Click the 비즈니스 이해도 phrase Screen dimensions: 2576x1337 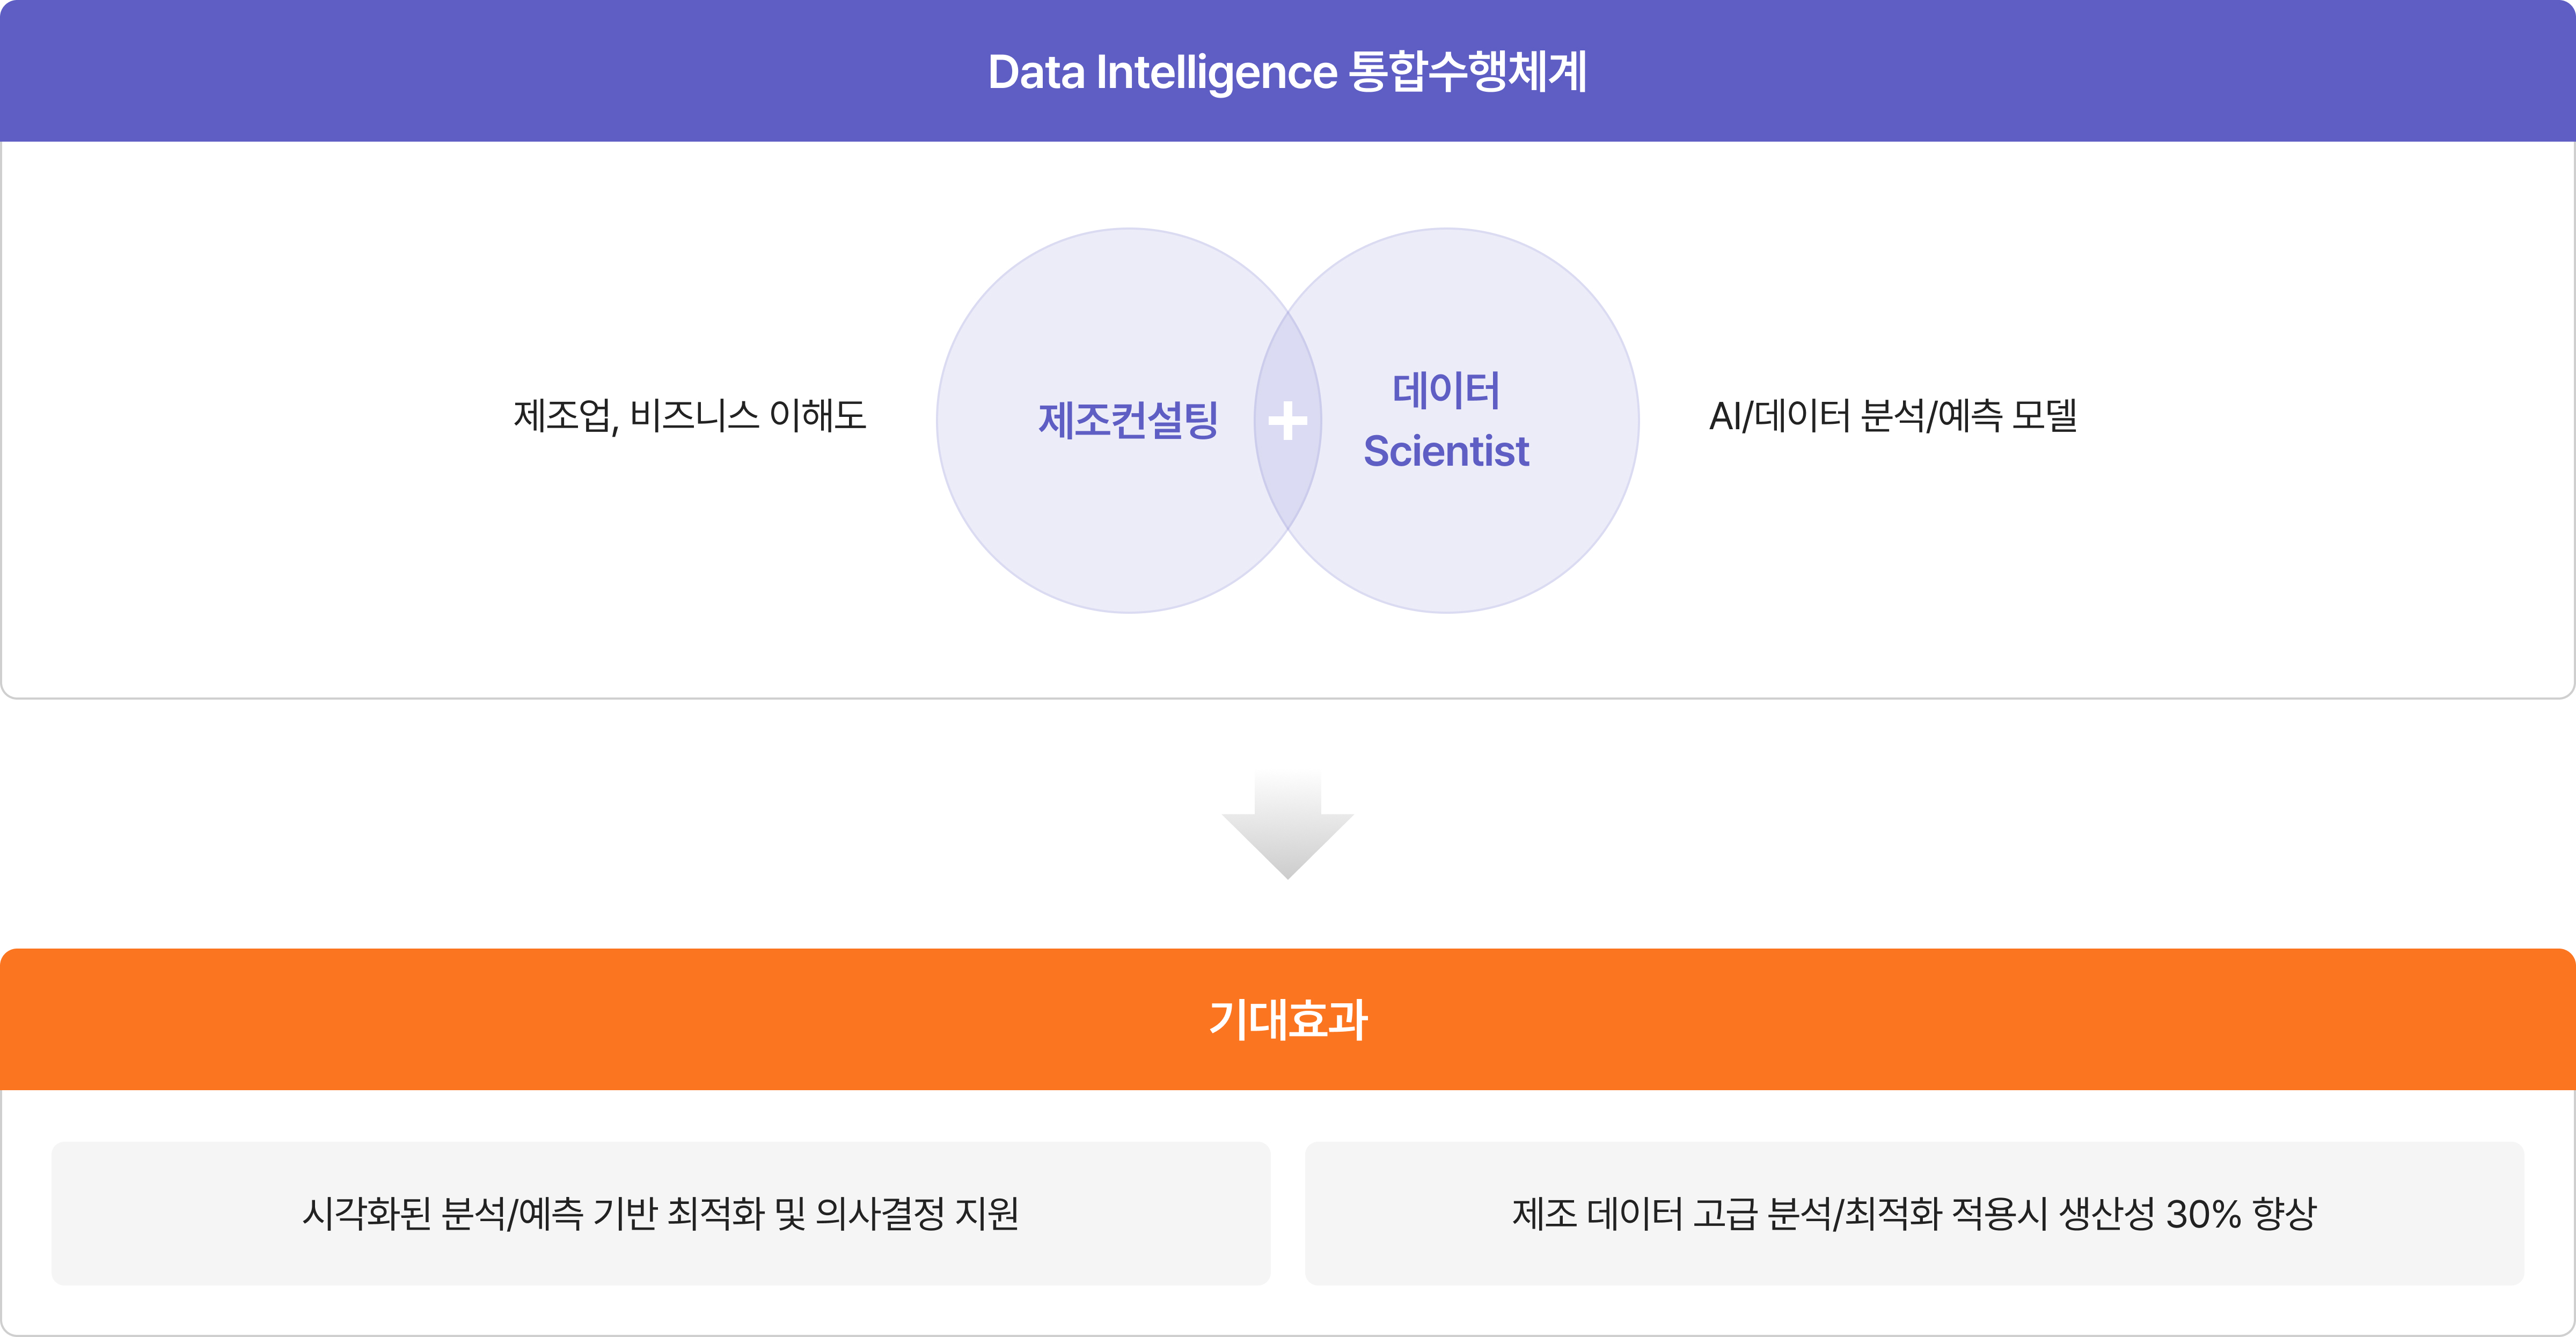748,415
